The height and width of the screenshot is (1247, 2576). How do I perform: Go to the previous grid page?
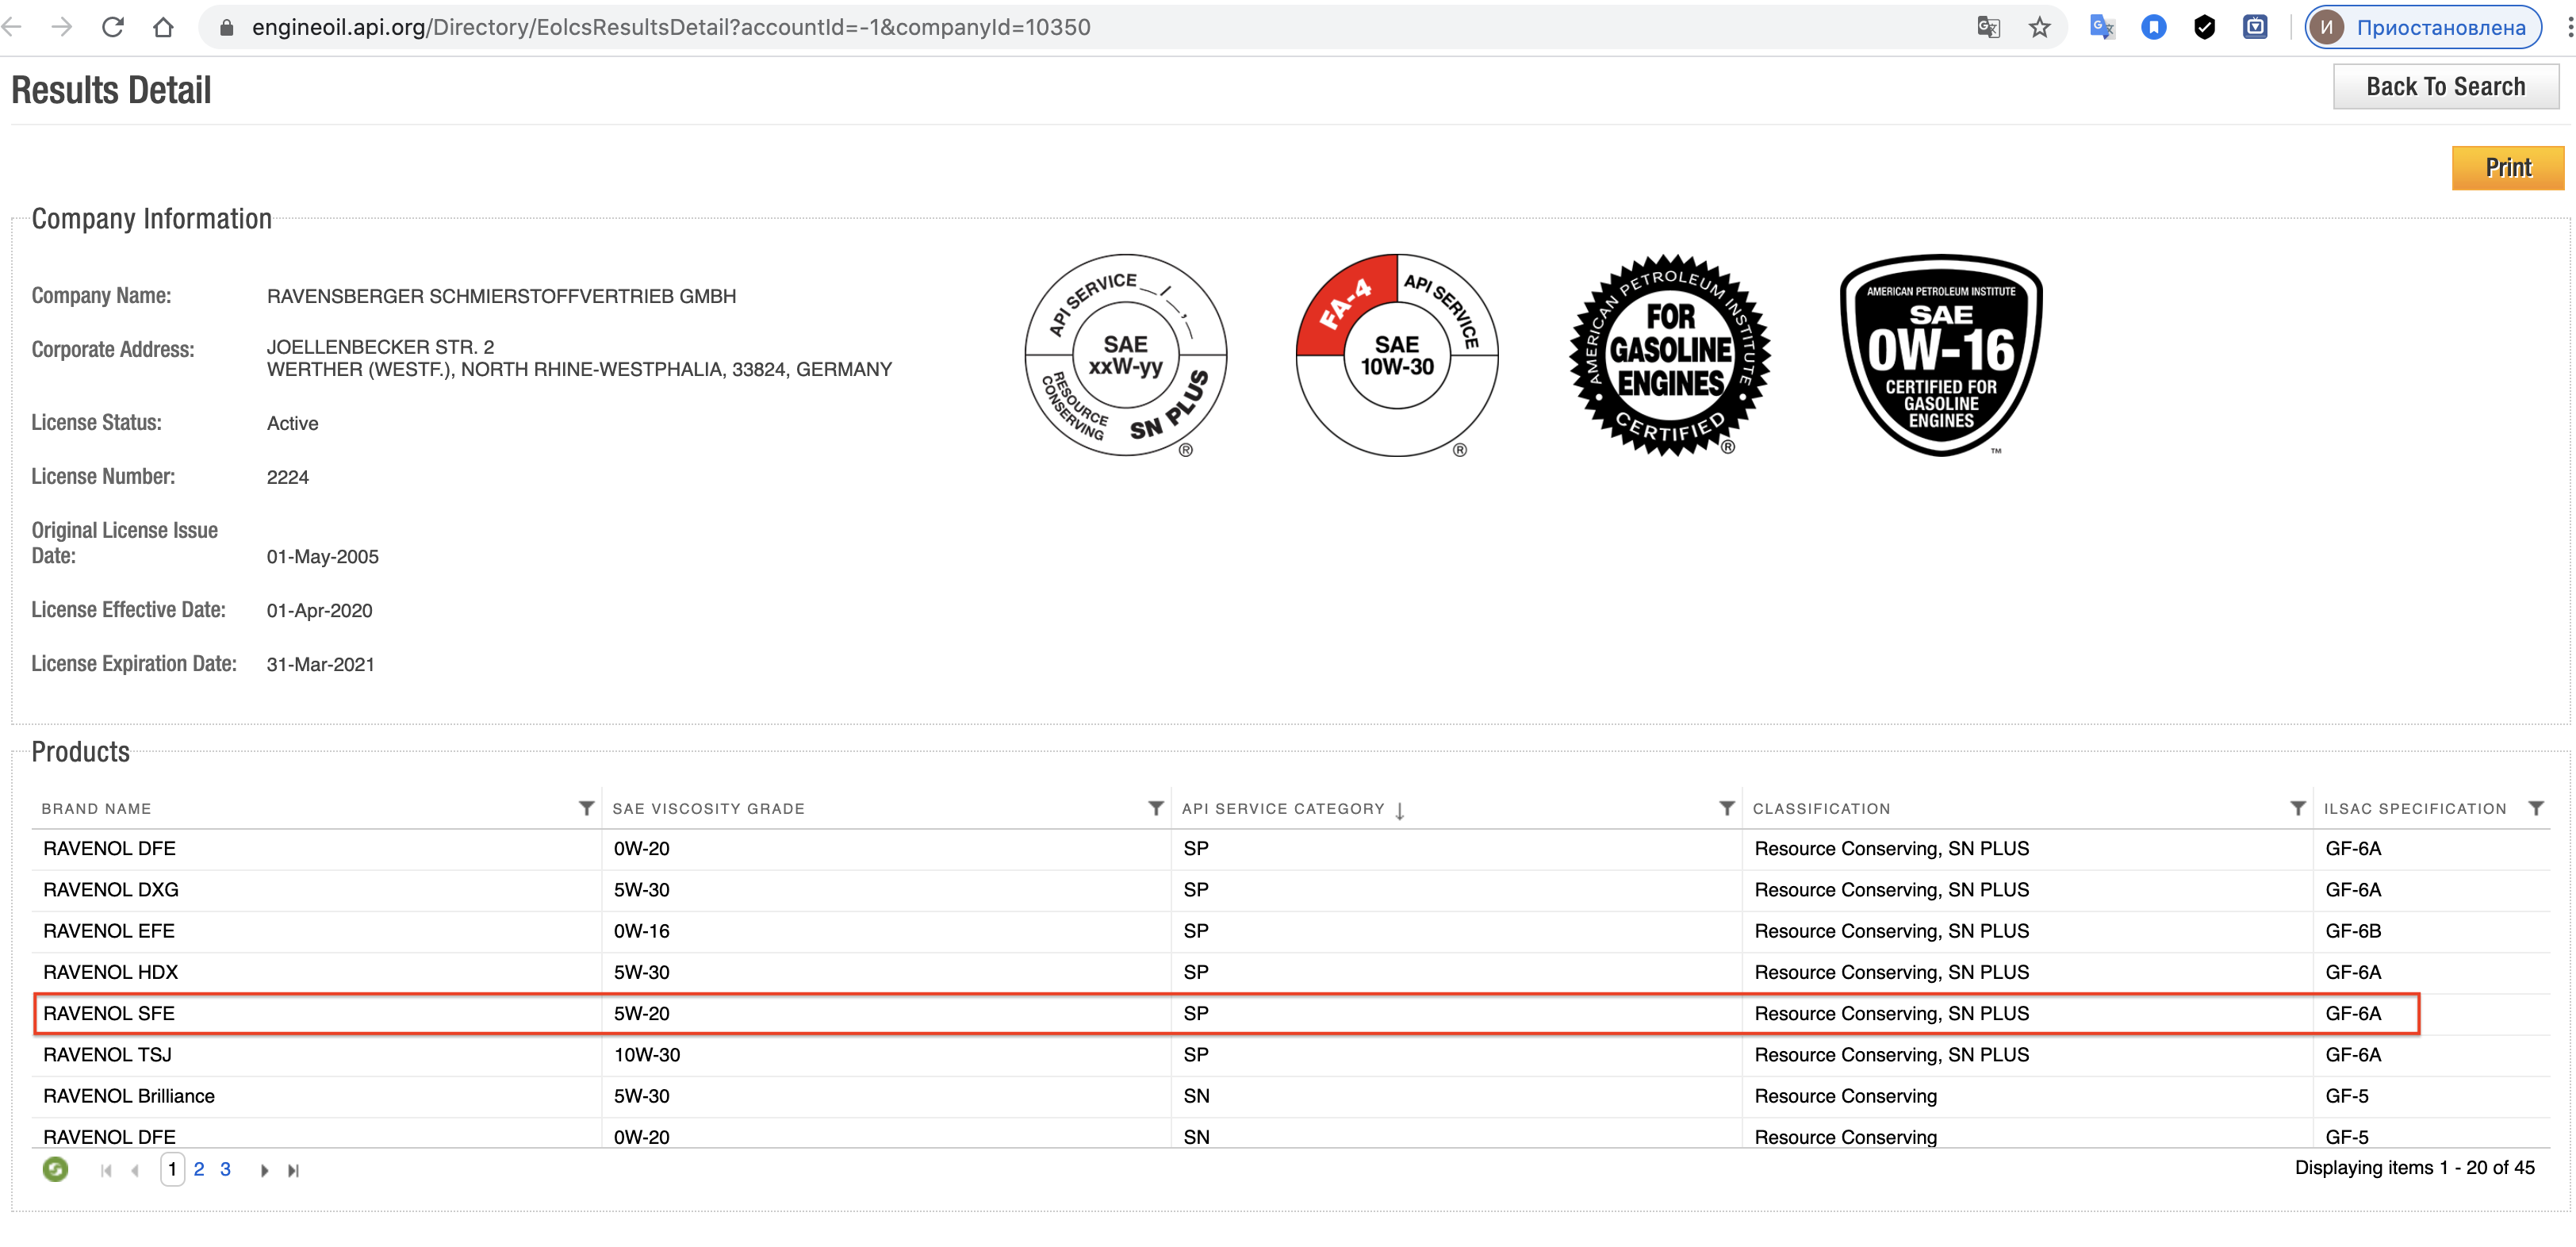(135, 1170)
